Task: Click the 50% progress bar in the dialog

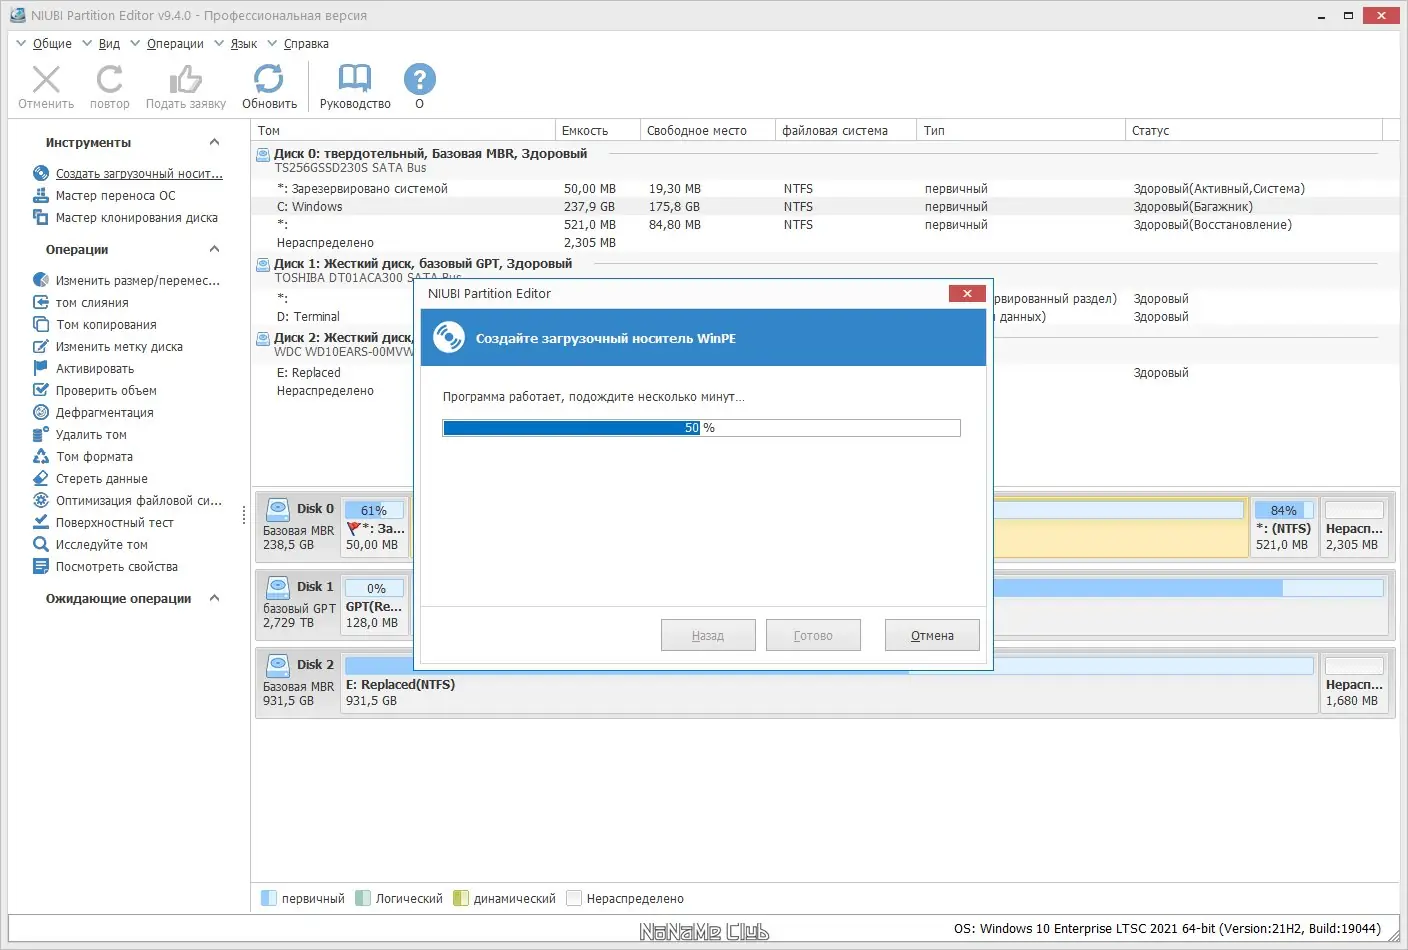Action: point(701,428)
